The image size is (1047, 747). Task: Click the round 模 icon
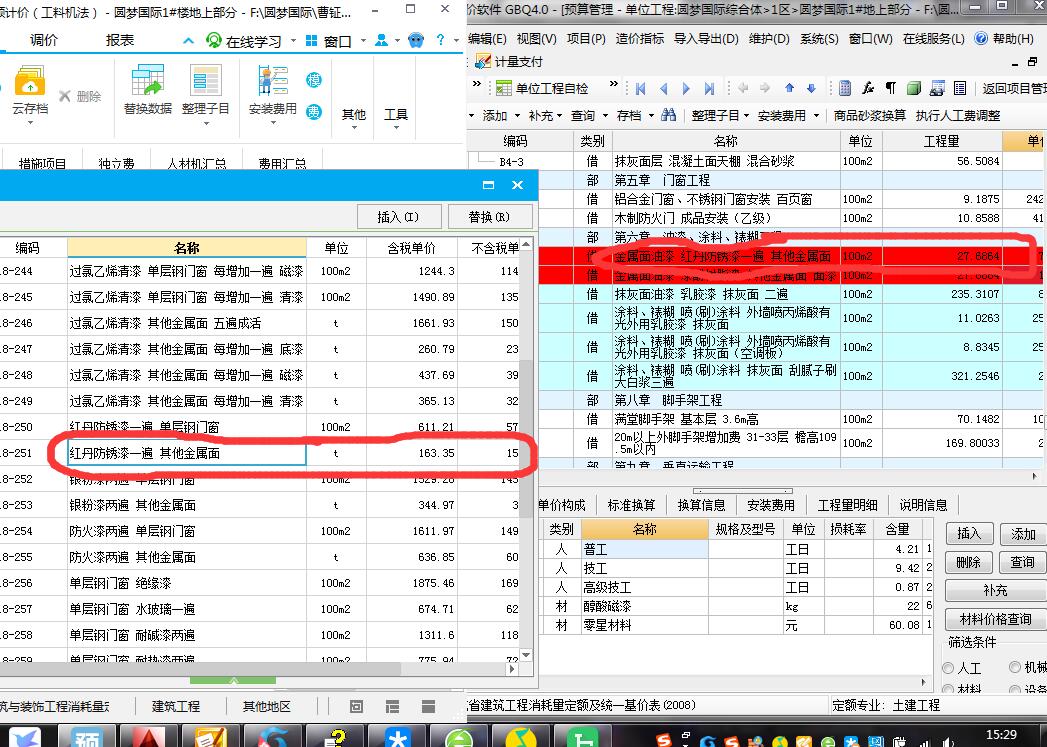point(314,80)
